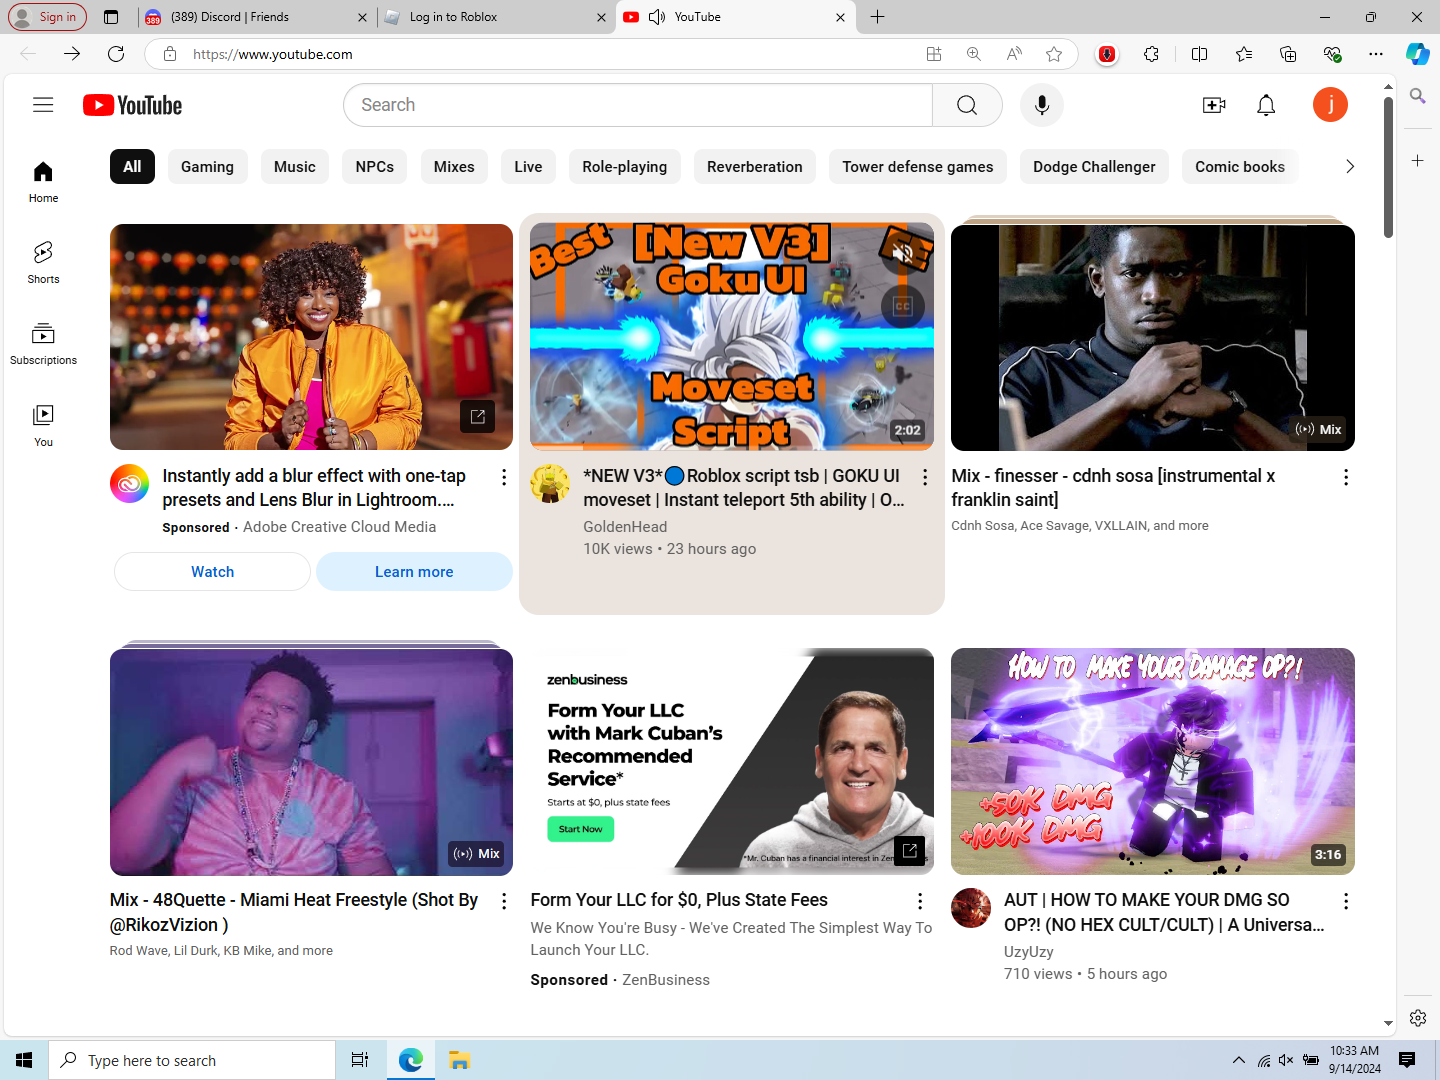Open browser Extensions puzzle icon

[1152, 54]
